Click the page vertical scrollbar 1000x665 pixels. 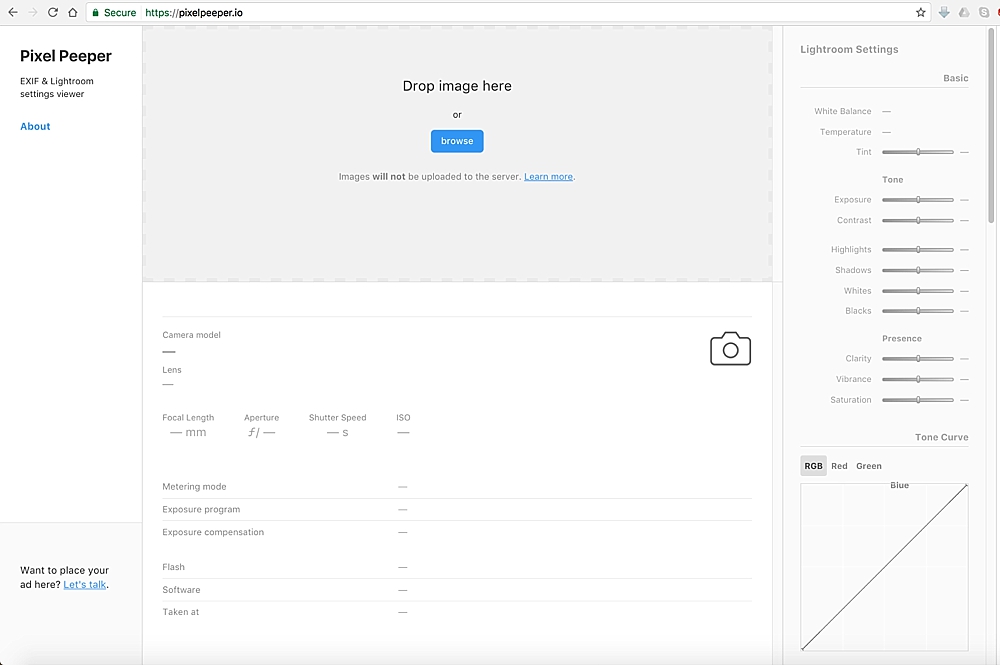[990, 124]
